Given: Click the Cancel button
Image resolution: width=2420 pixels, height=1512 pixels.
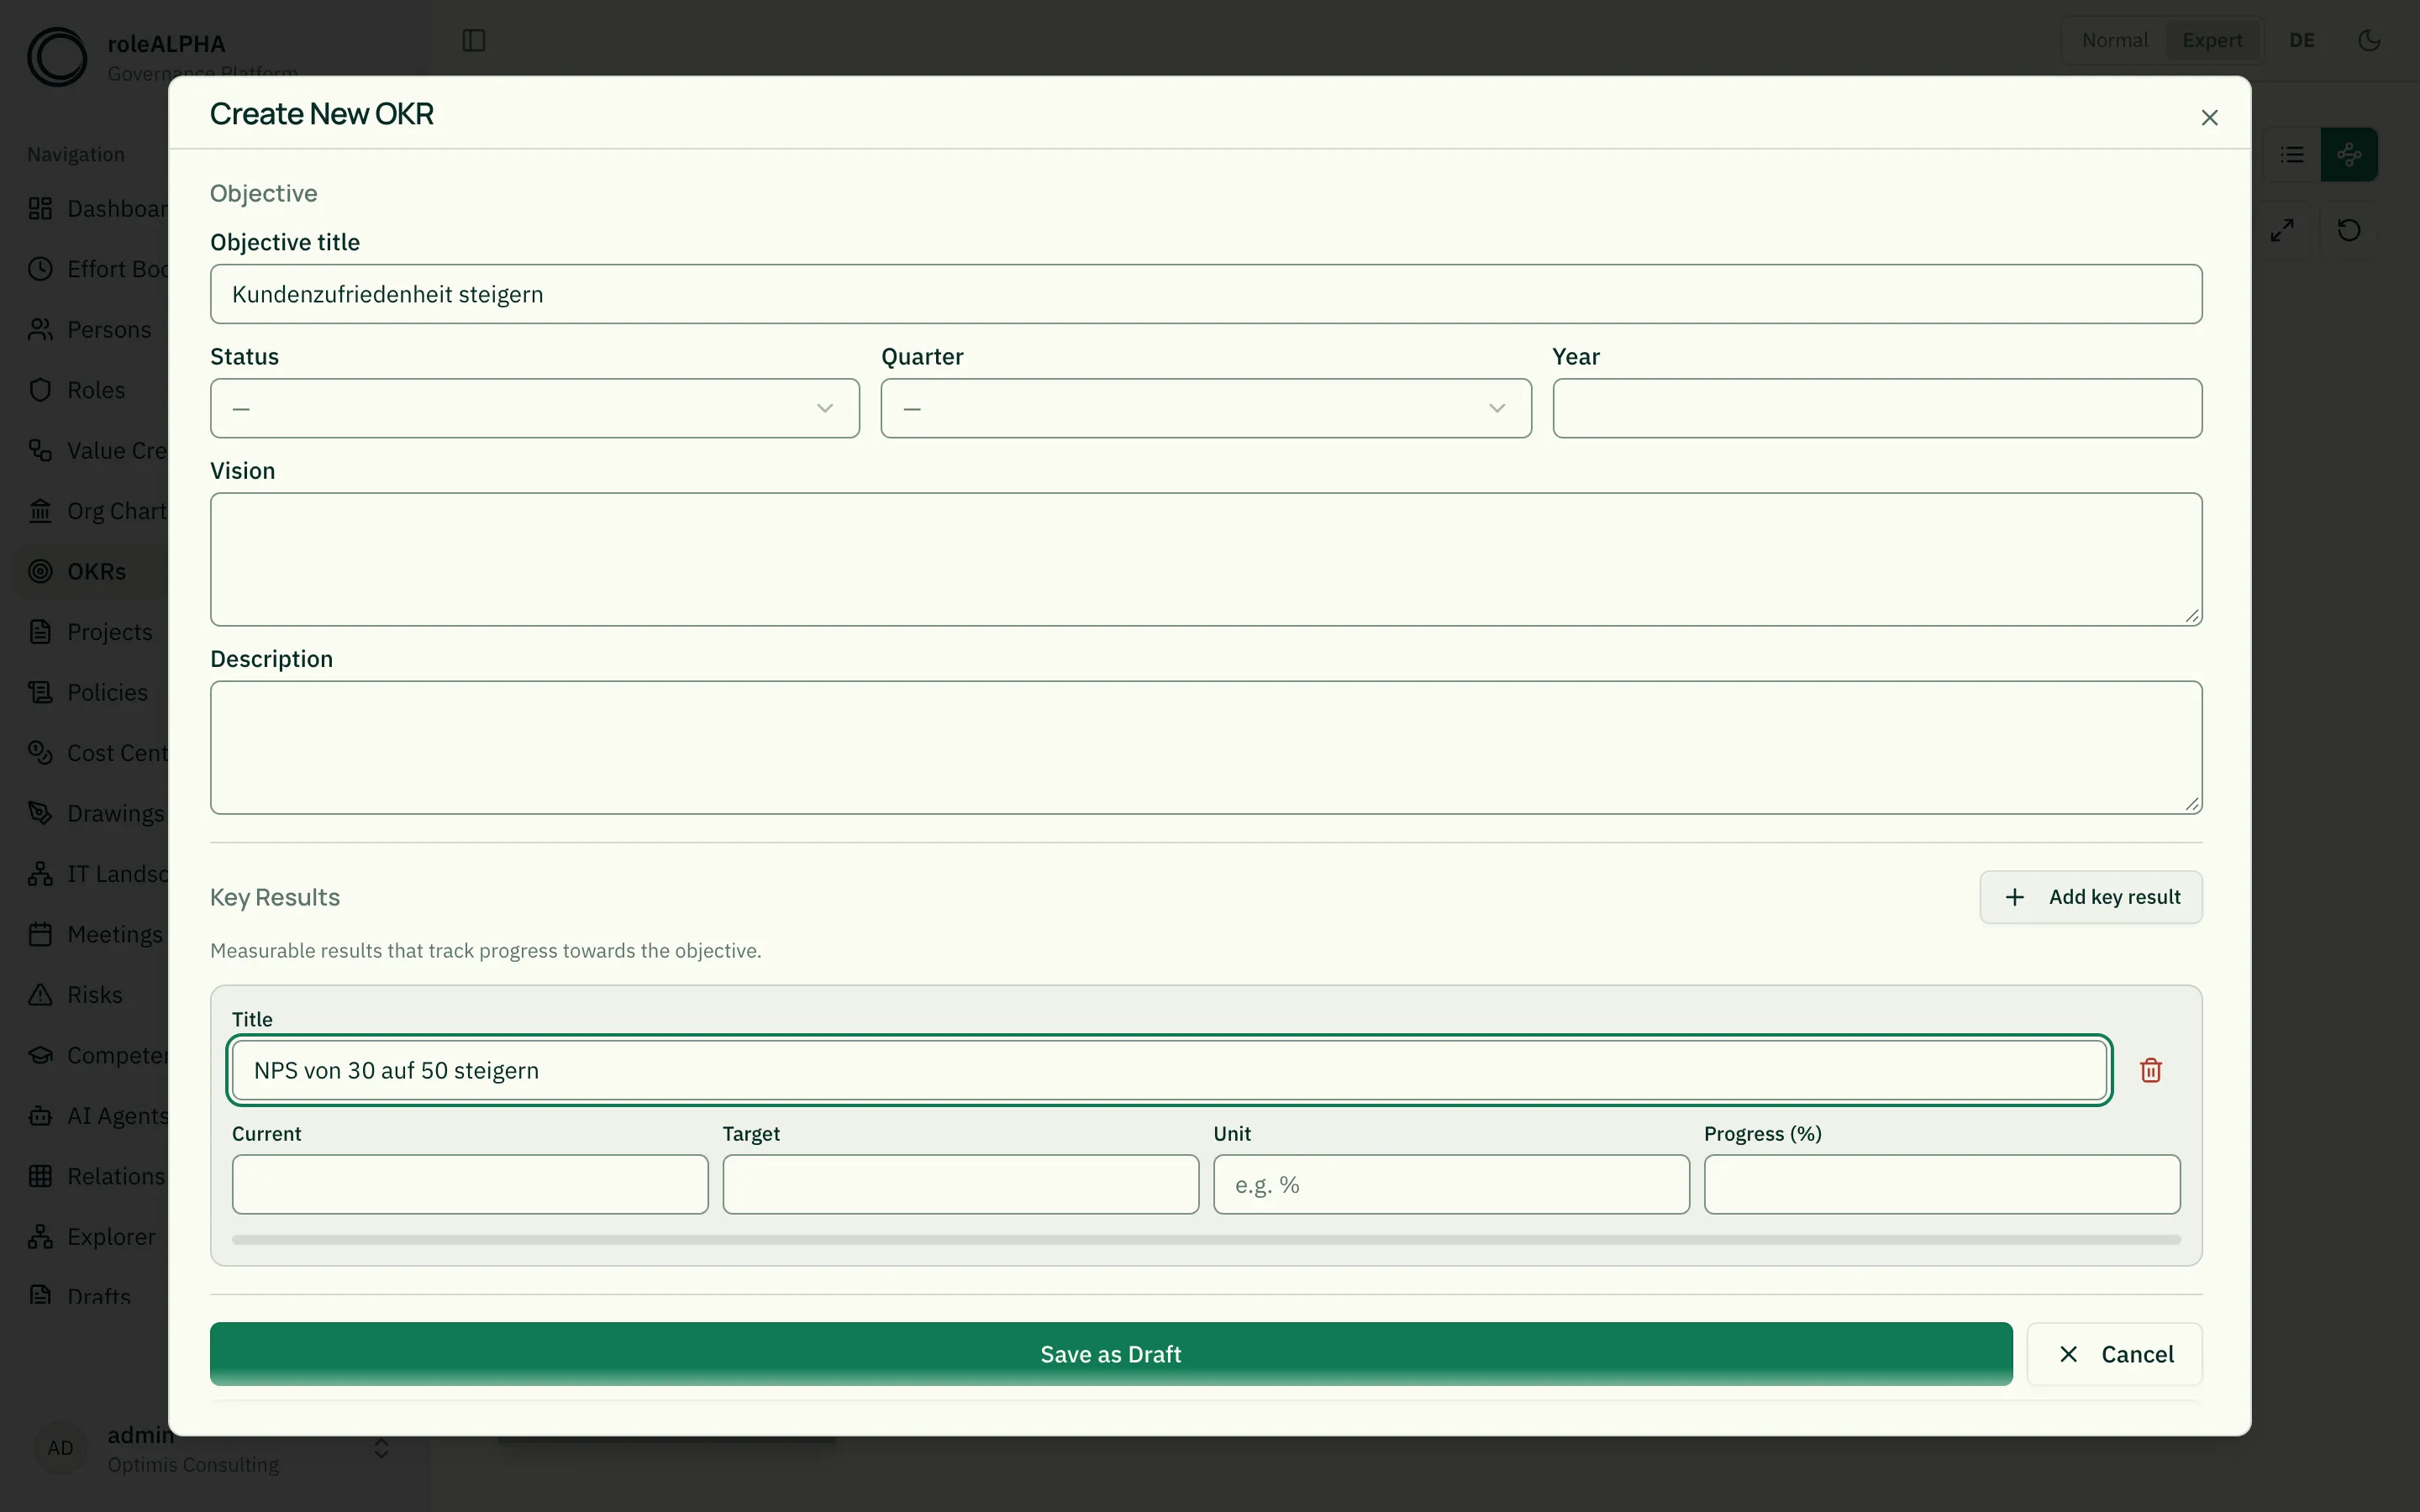Looking at the screenshot, I should point(2114,1354).
